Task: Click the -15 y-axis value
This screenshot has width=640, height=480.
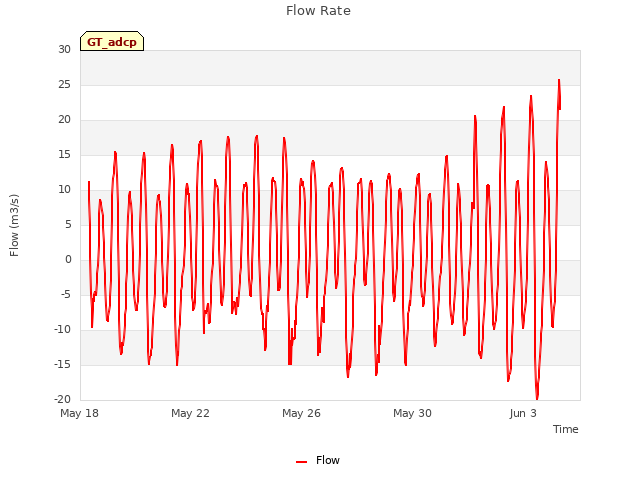Action: [x=63, y=364]
